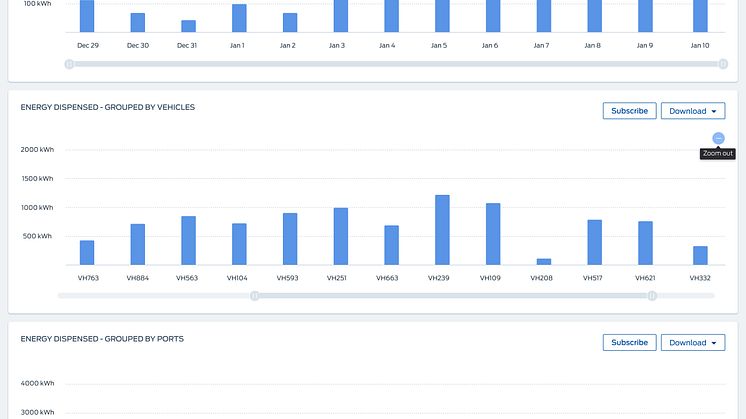Click the Dec 31 bar in date chart
The width and height of the screenshot is (746, 419).
(188, 26)
